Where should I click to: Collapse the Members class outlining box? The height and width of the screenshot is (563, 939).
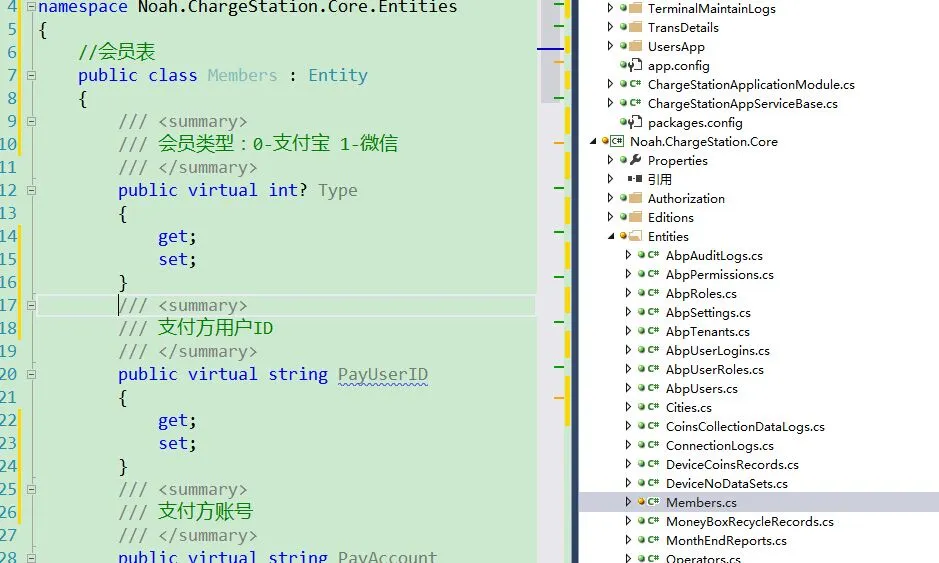[x=31, y=75]
